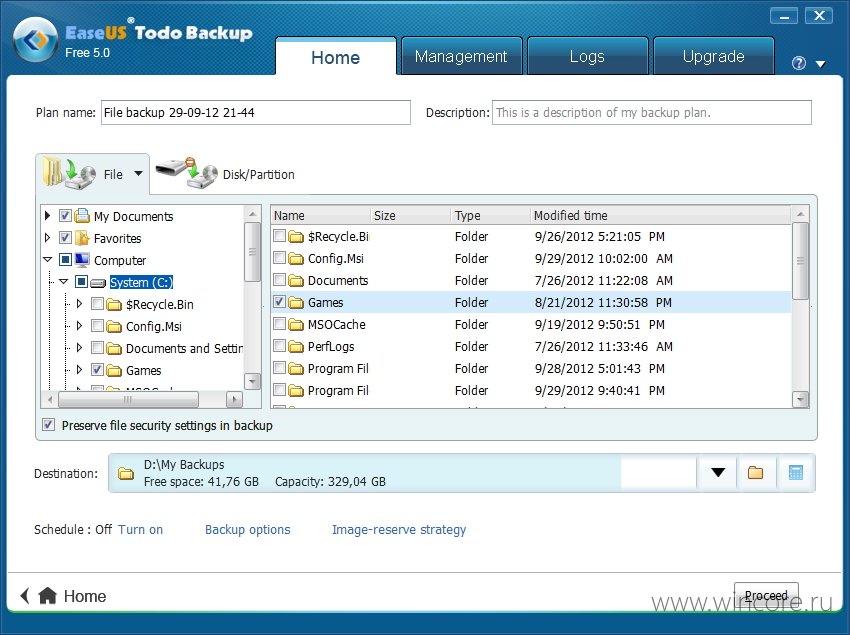Expand the My Documents tree node
850x635 pixels.
[x=47, y=216]
